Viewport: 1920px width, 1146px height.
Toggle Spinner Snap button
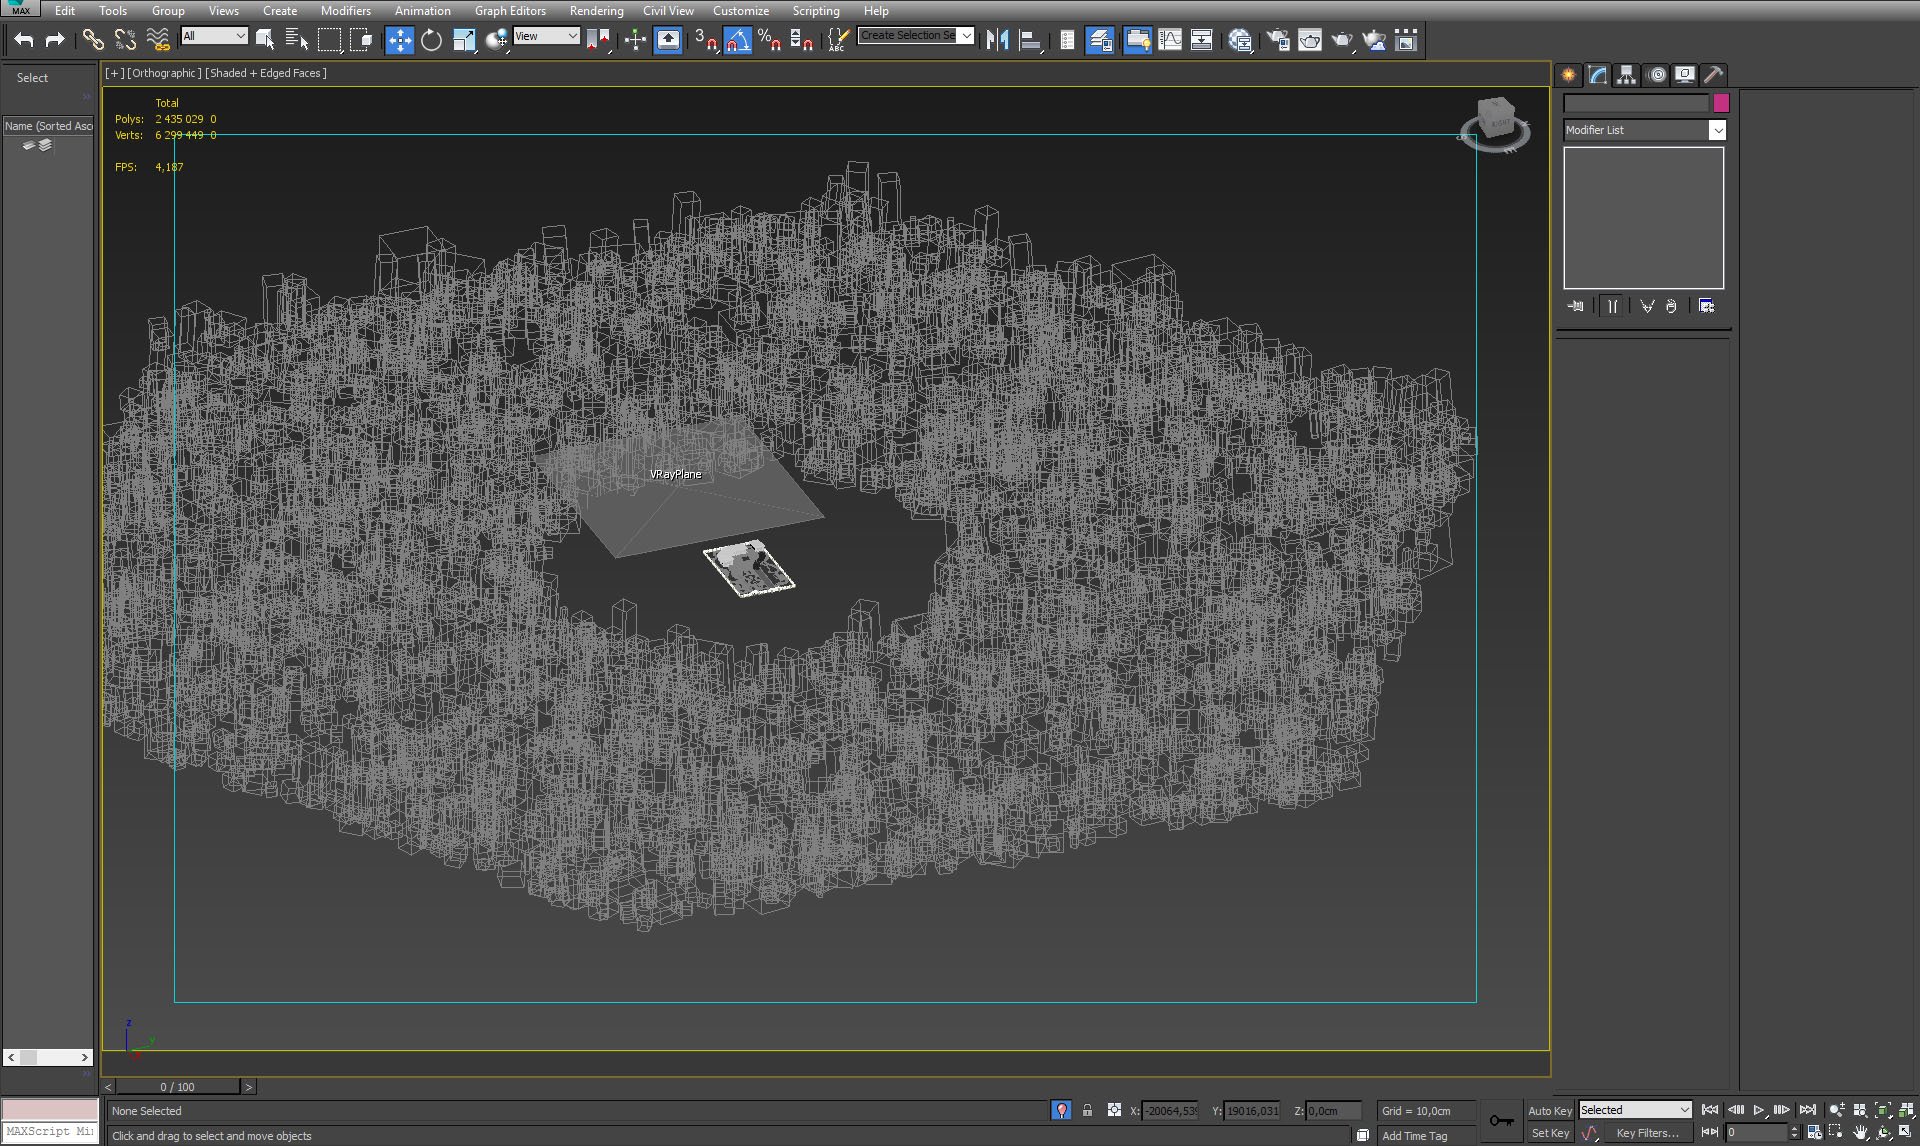tap(801, 40)
